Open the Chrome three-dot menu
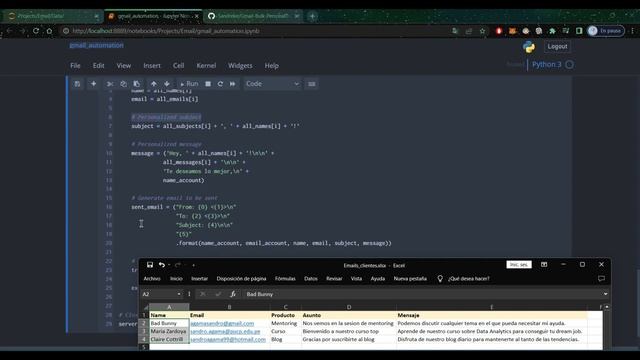The height and width of the screenshot is (360, 640). [x=633, y=31]
